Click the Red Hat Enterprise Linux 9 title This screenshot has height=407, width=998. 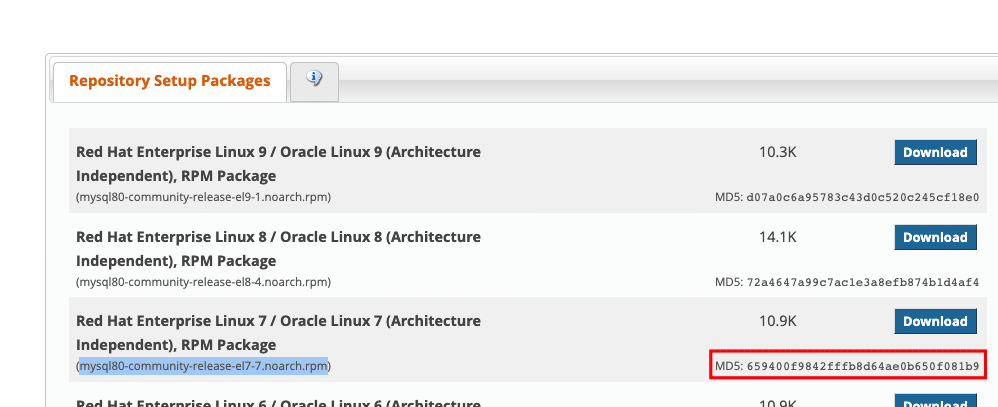tap(278, 164)
